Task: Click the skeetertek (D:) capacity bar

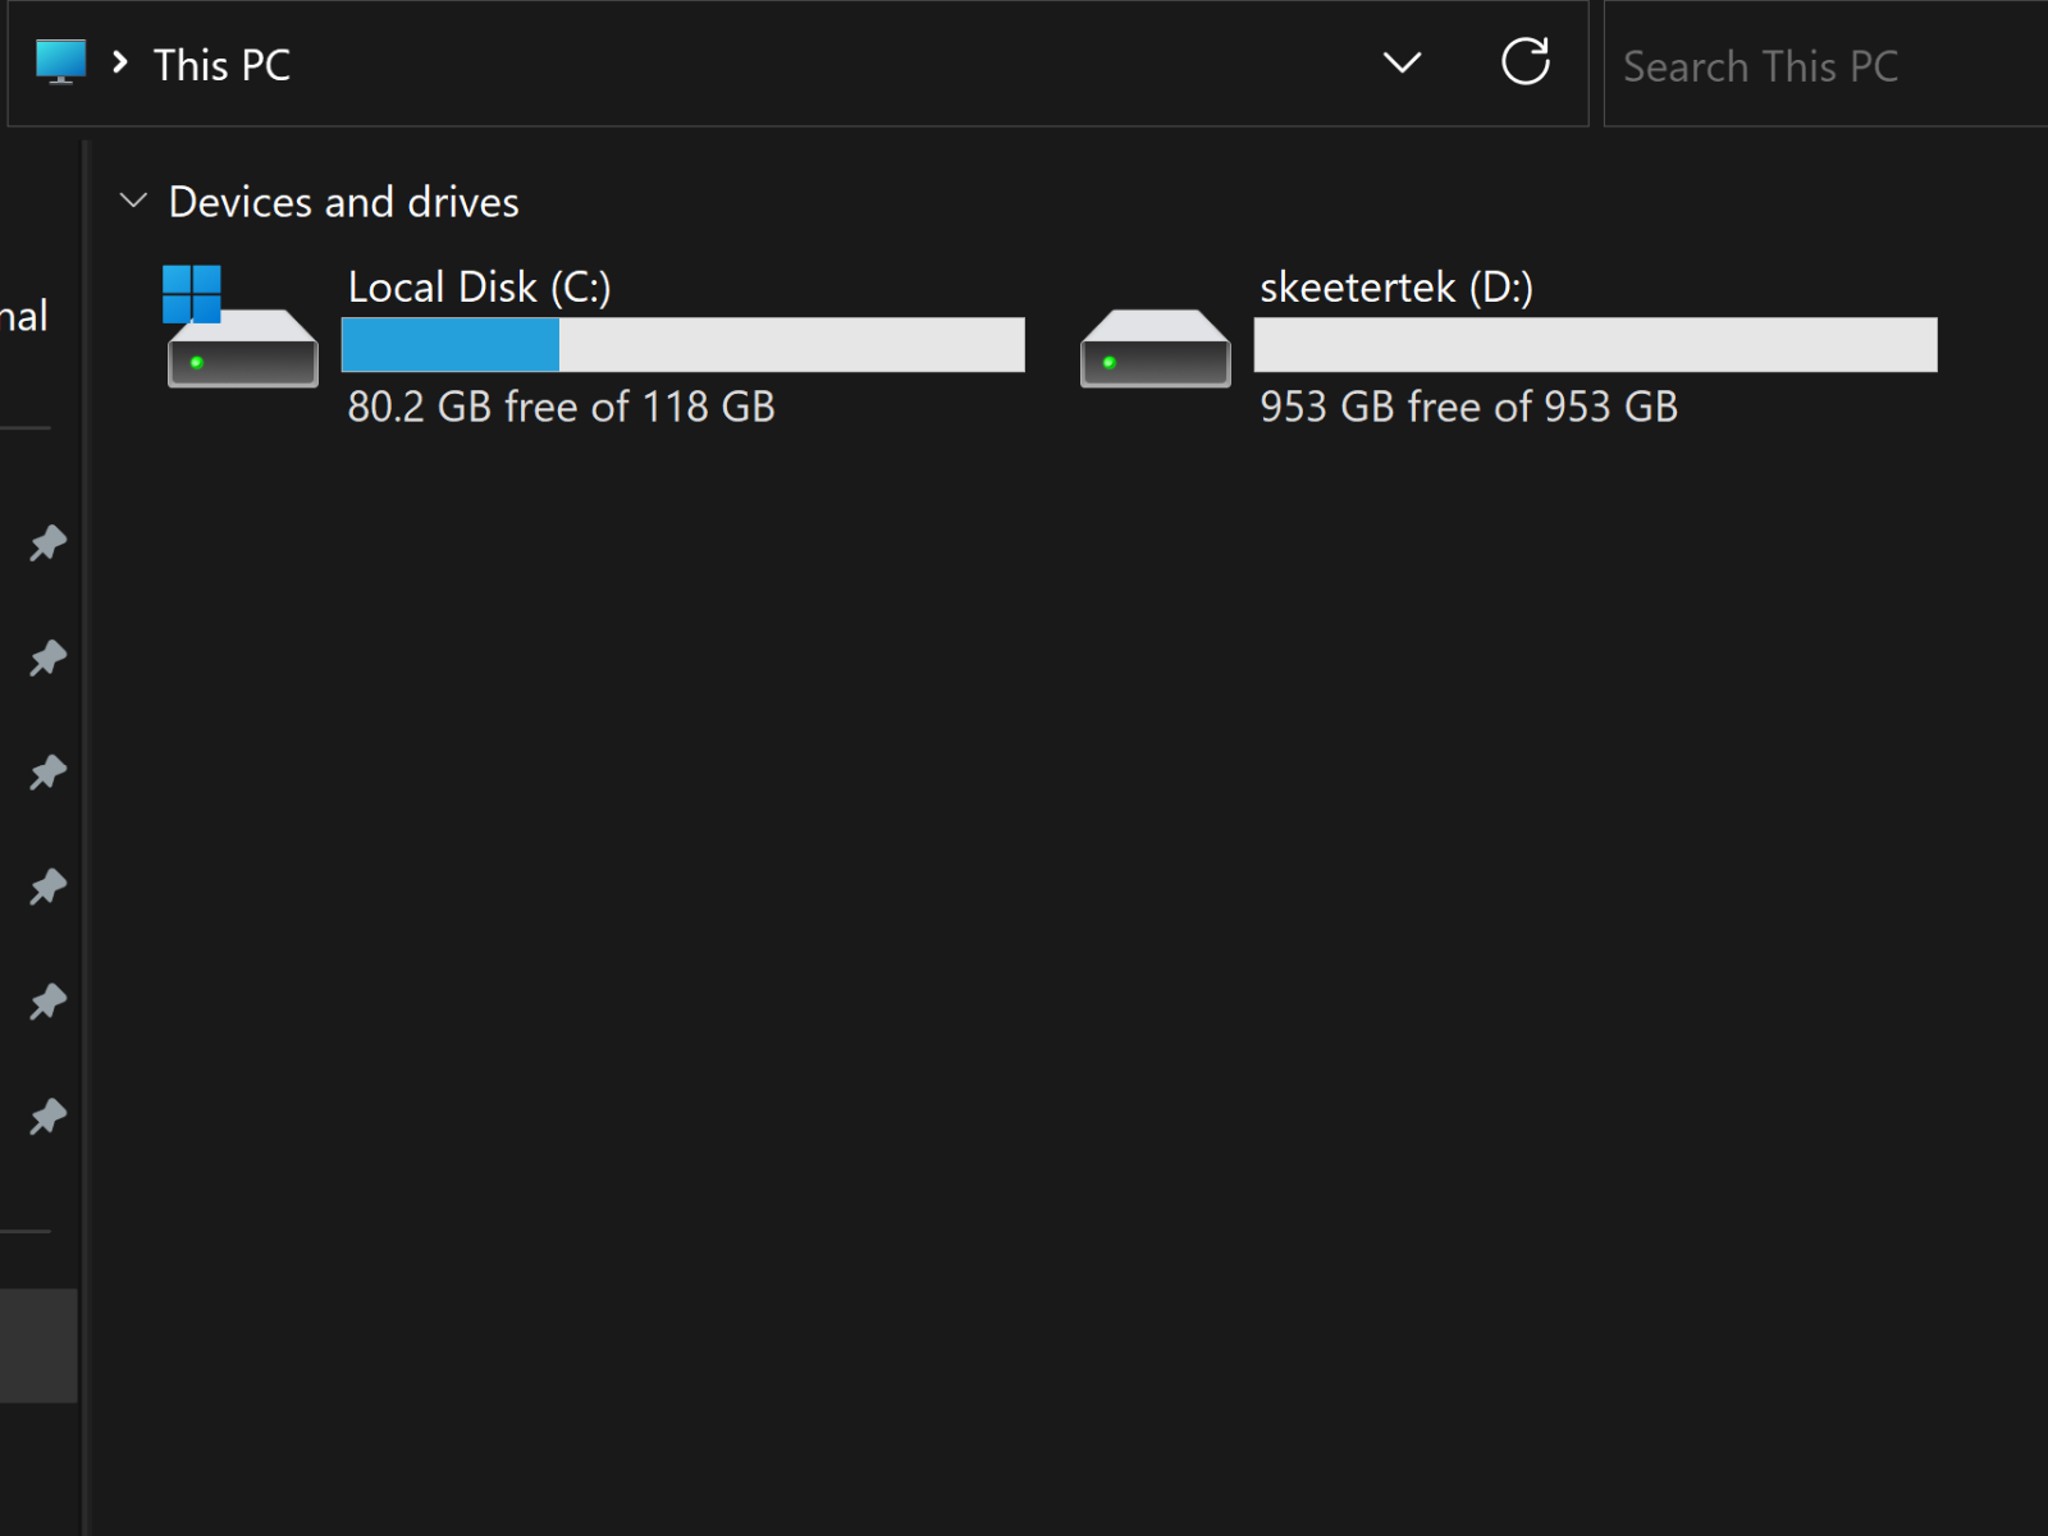Action: [x=1595, y=345]
